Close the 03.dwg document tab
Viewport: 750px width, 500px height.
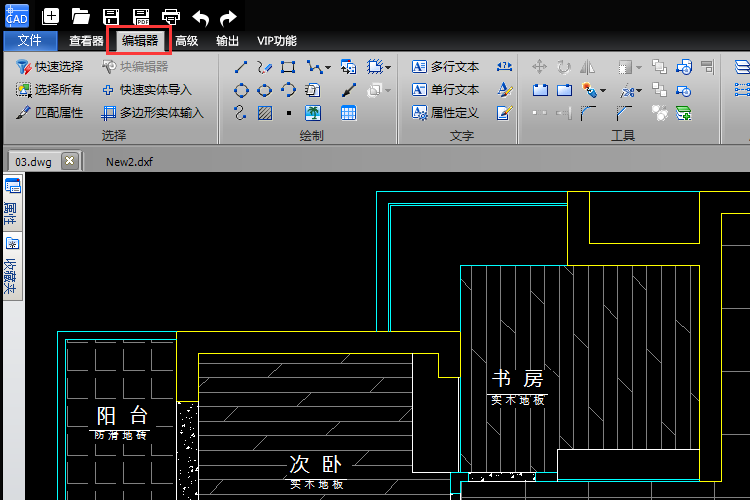[69, 161]
